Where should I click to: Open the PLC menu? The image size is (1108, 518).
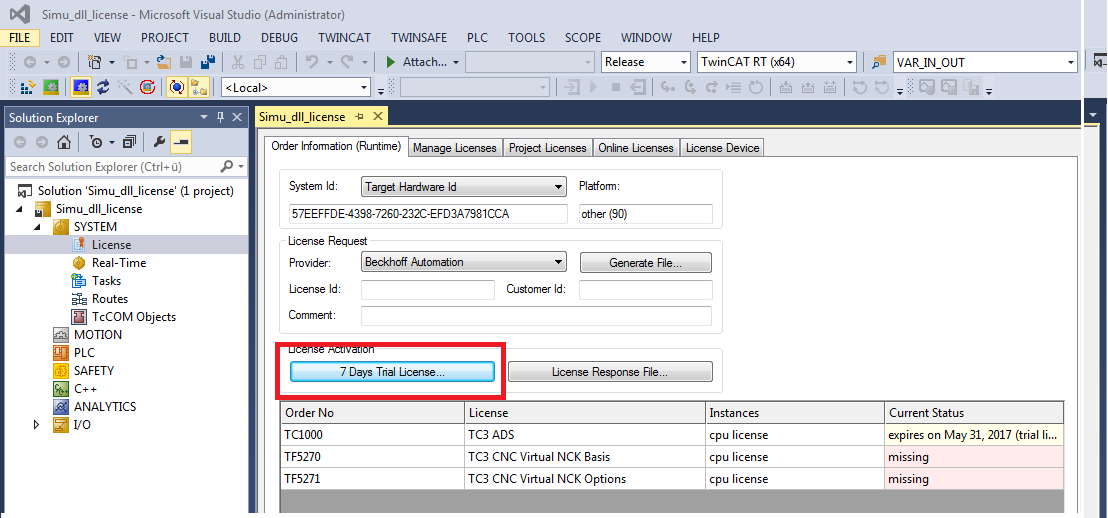coord(477,37)
